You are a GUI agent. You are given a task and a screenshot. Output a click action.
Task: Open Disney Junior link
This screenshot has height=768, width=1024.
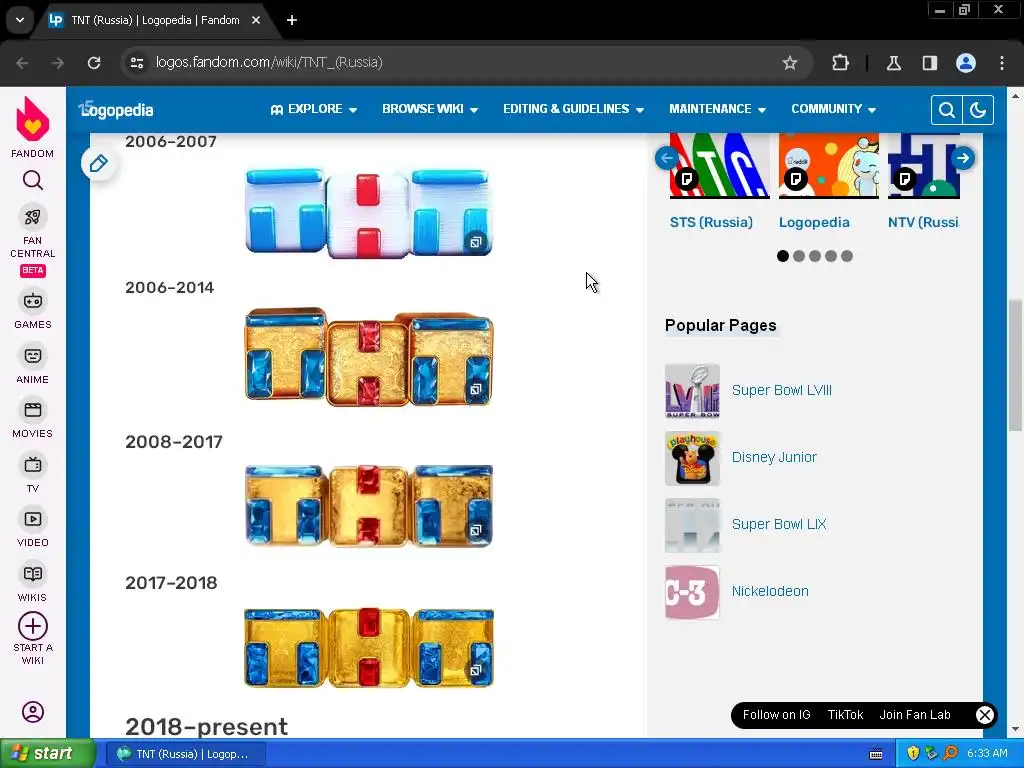coord(774,457)
